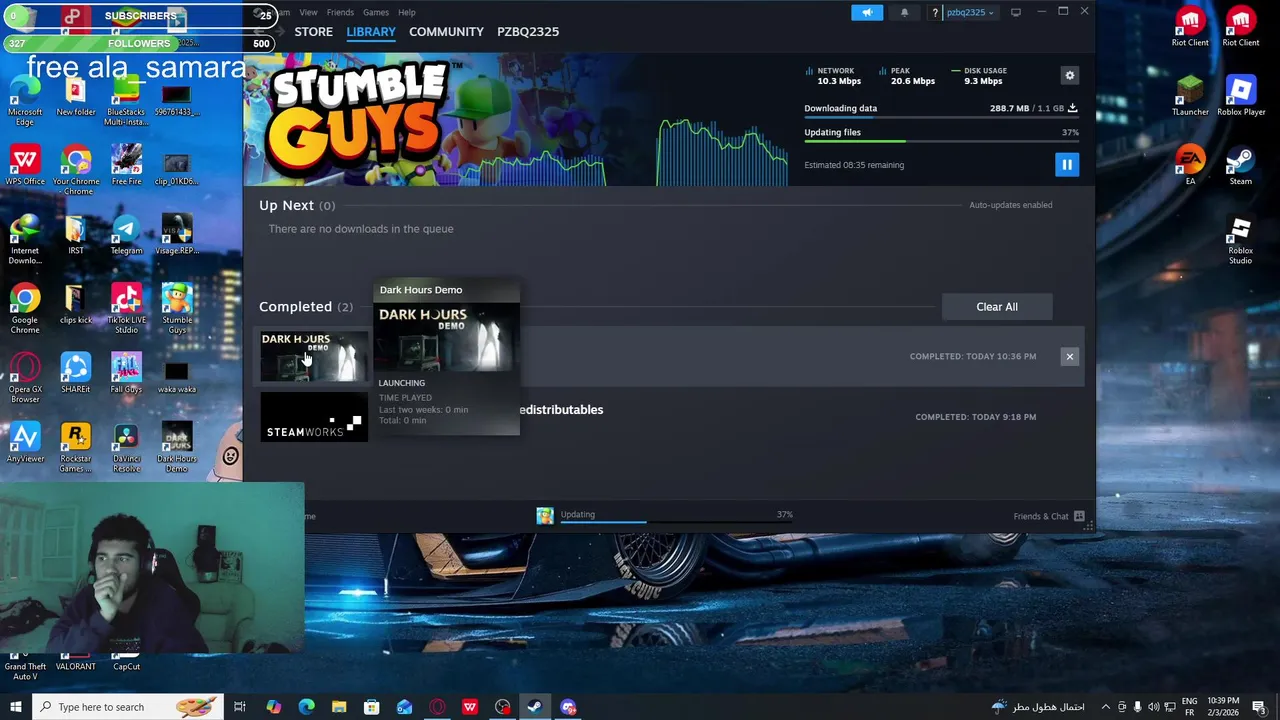The height and width of the screenshot is (720, 1280).
Task: Click the taskbar search box
Action: 128,707
